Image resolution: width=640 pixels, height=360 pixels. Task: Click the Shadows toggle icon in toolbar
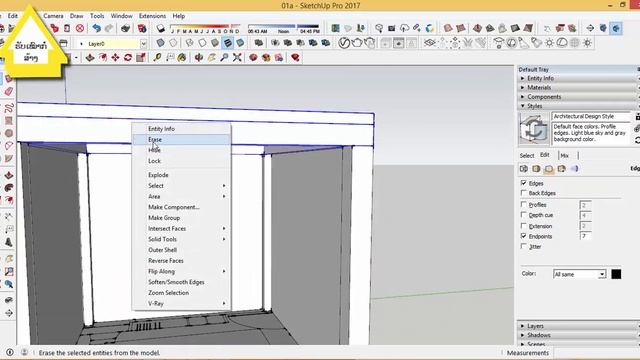point(161,28)
